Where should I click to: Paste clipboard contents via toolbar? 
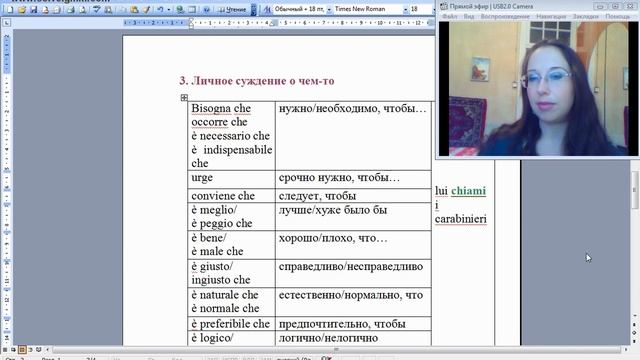click(x=134, y=9)
